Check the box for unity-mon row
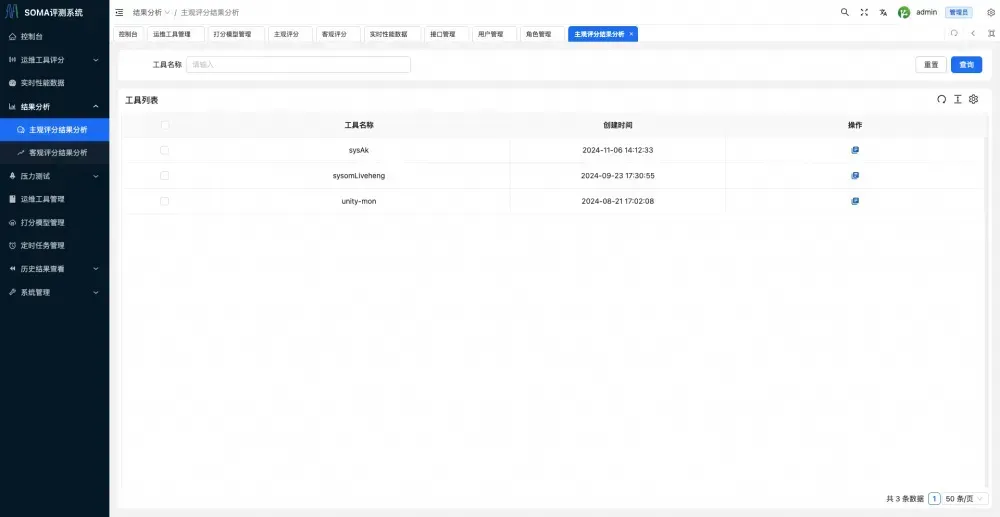Screen dimensions: 1000x517 click(x=165, y=201)
